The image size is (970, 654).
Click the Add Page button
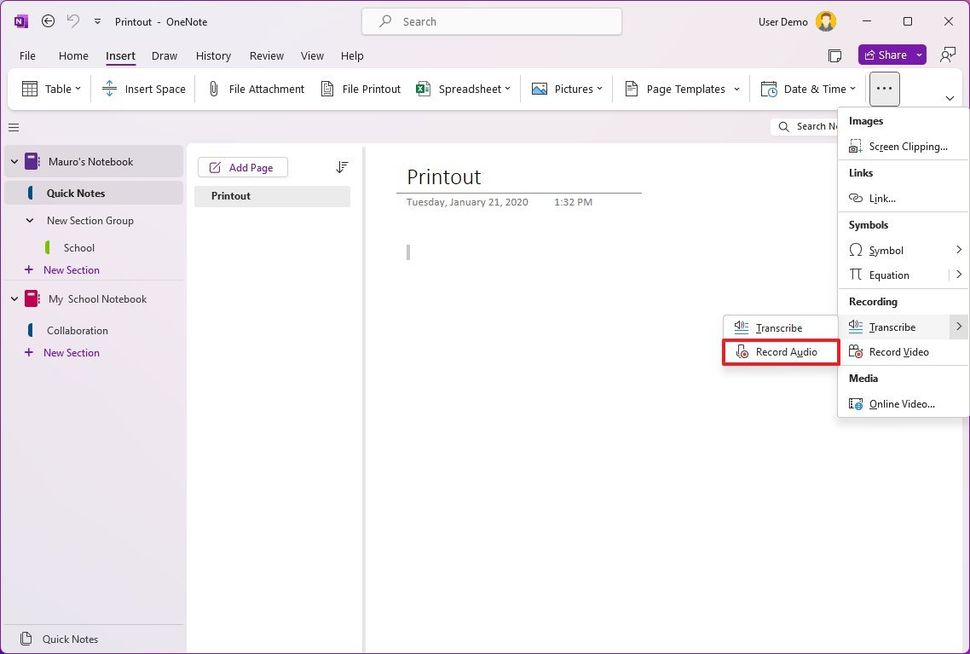[242, 167]
